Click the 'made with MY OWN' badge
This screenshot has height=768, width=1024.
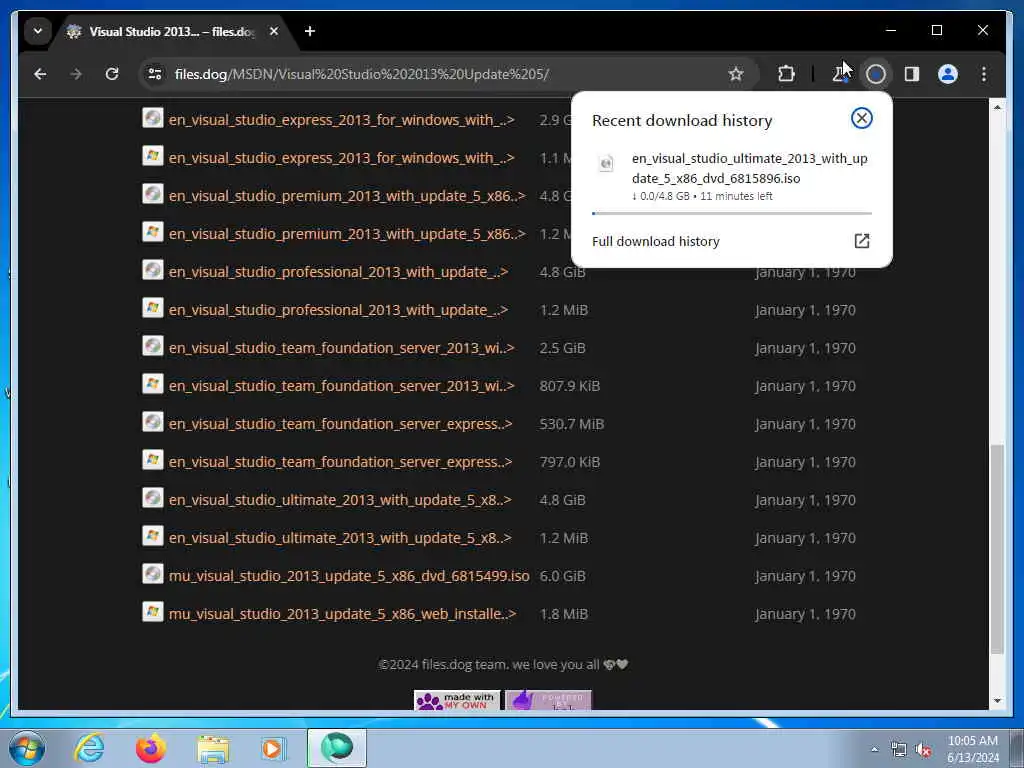coord(457,701)
